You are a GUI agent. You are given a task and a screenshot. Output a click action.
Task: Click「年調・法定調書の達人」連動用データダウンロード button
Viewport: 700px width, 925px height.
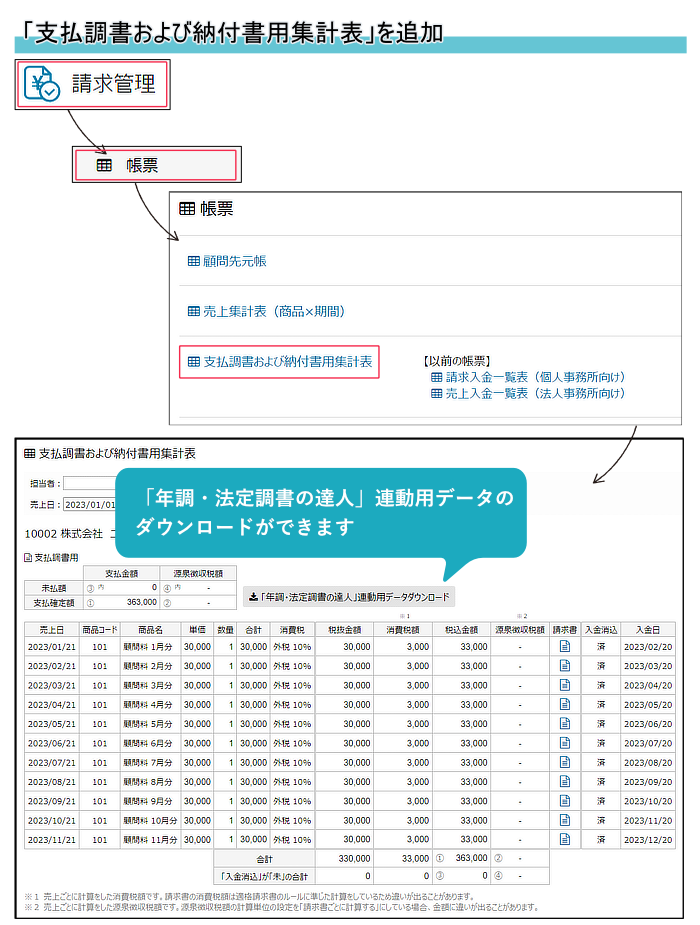[x=348, y=597]
